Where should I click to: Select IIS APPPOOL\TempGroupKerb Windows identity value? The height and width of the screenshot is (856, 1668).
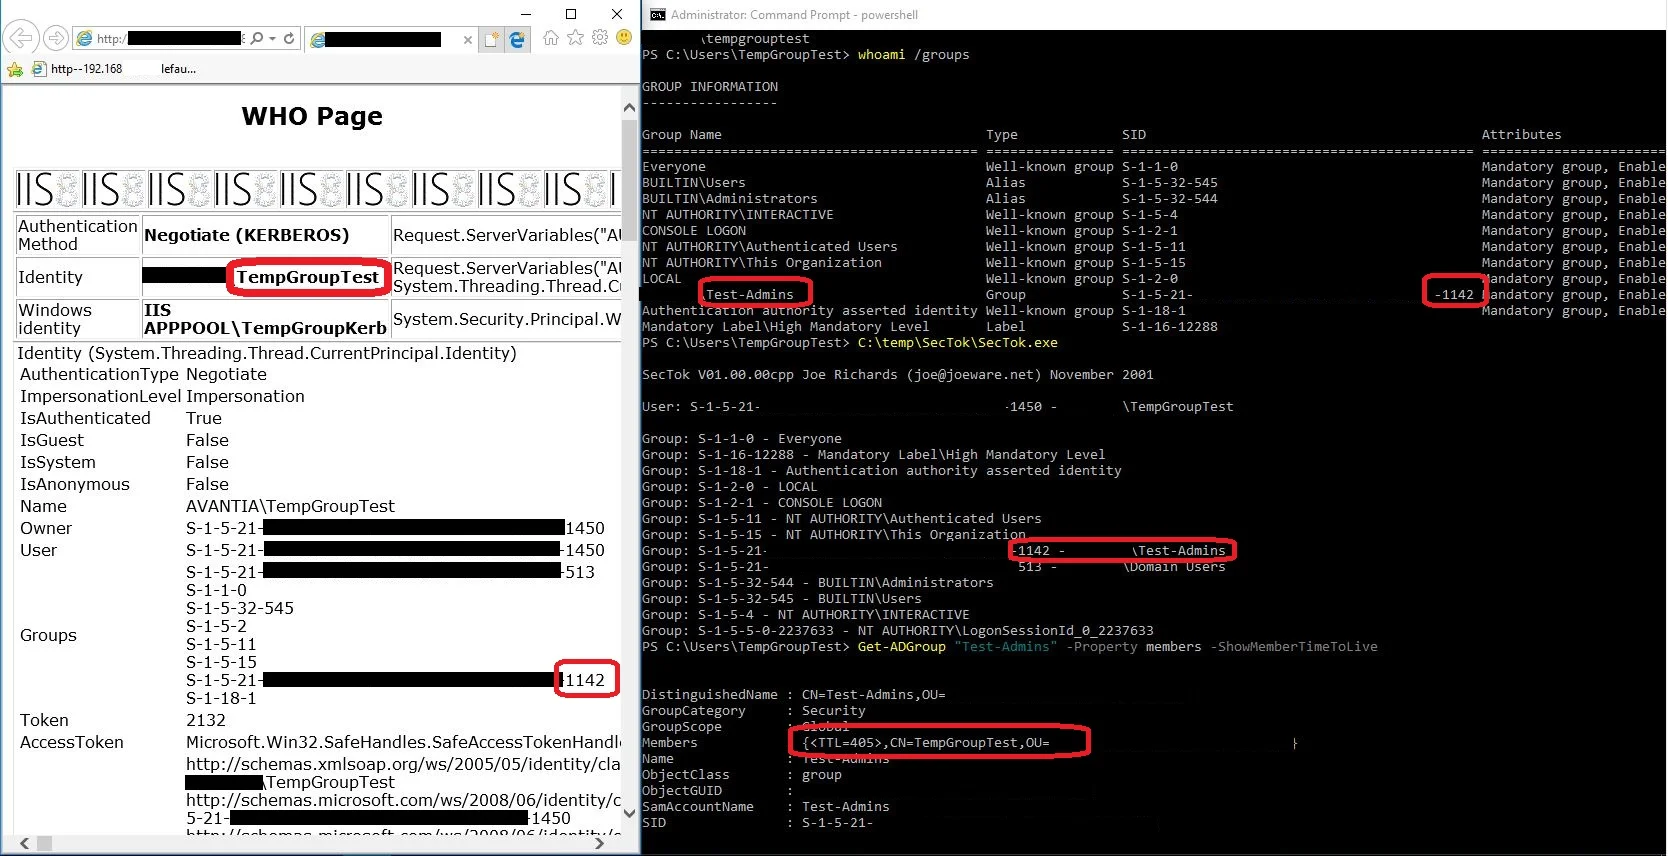click(265, 319)
